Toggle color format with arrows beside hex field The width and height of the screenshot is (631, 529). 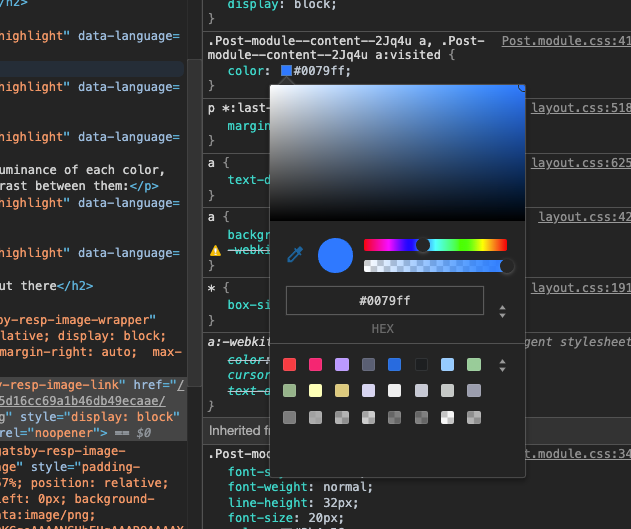click(502, 311)
